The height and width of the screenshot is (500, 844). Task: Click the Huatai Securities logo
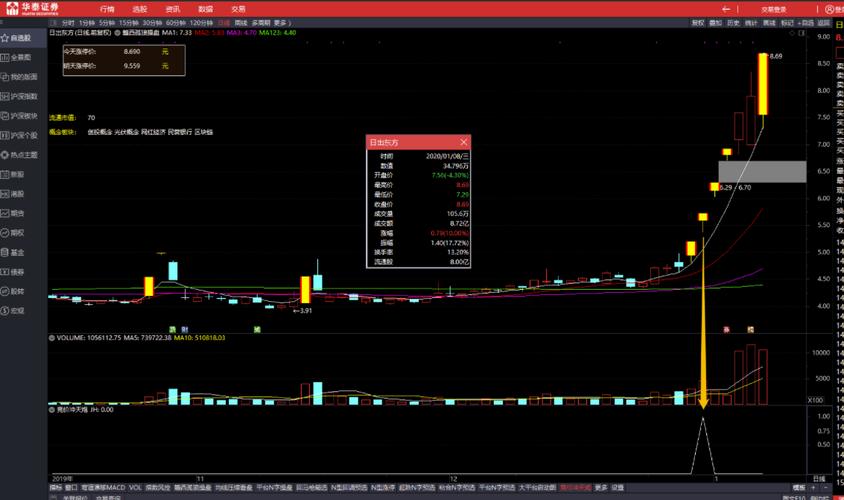click(x=32, y=8)
